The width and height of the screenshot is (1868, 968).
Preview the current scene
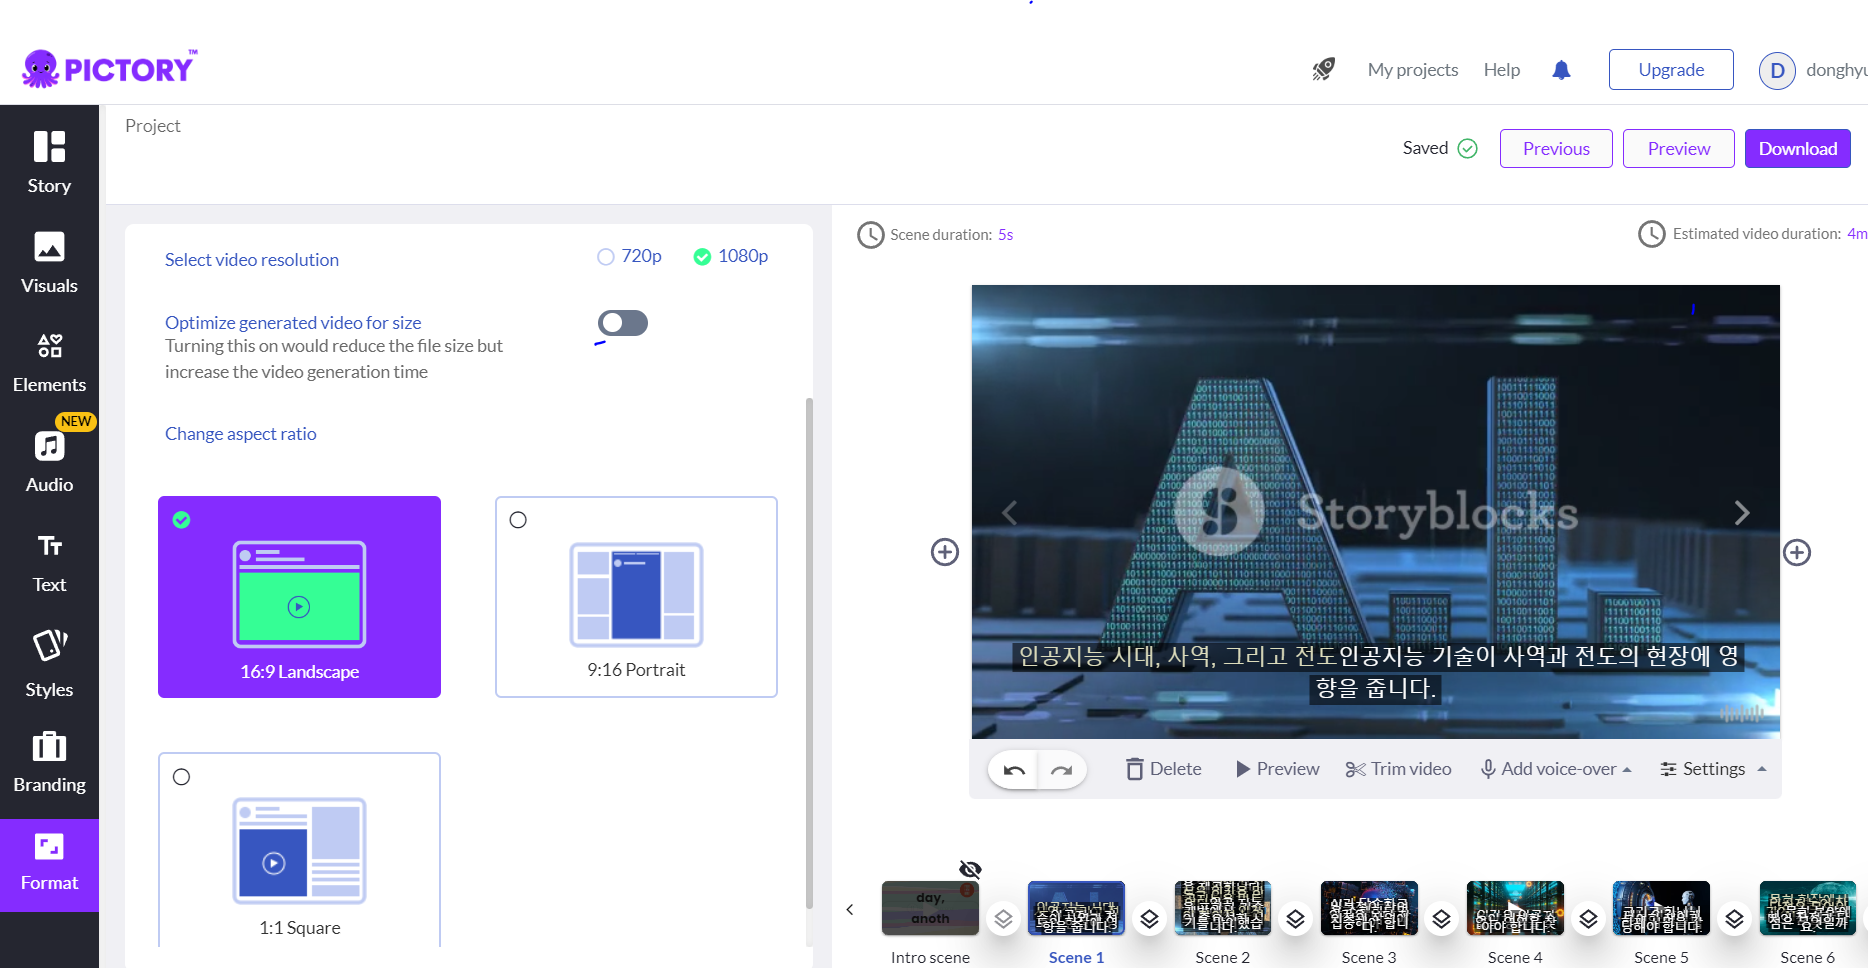click(1278, 769)
